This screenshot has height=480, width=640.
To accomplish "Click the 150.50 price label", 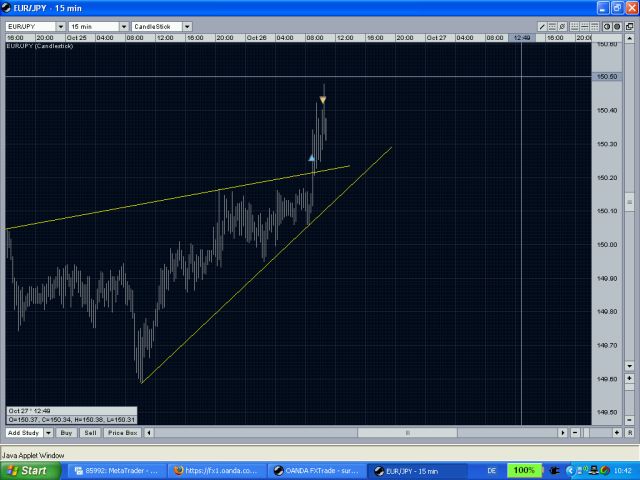I will point(607,77).
